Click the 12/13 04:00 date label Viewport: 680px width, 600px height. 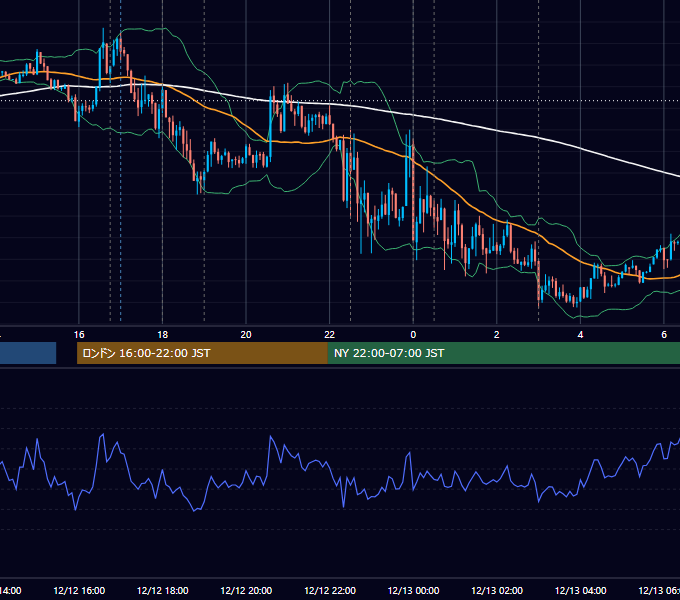pyautogui.click(x=581, y=590)
